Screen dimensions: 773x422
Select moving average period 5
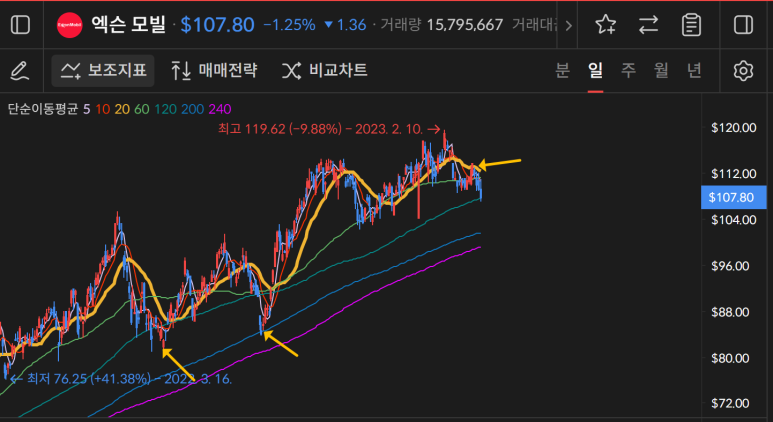point(86,109)
